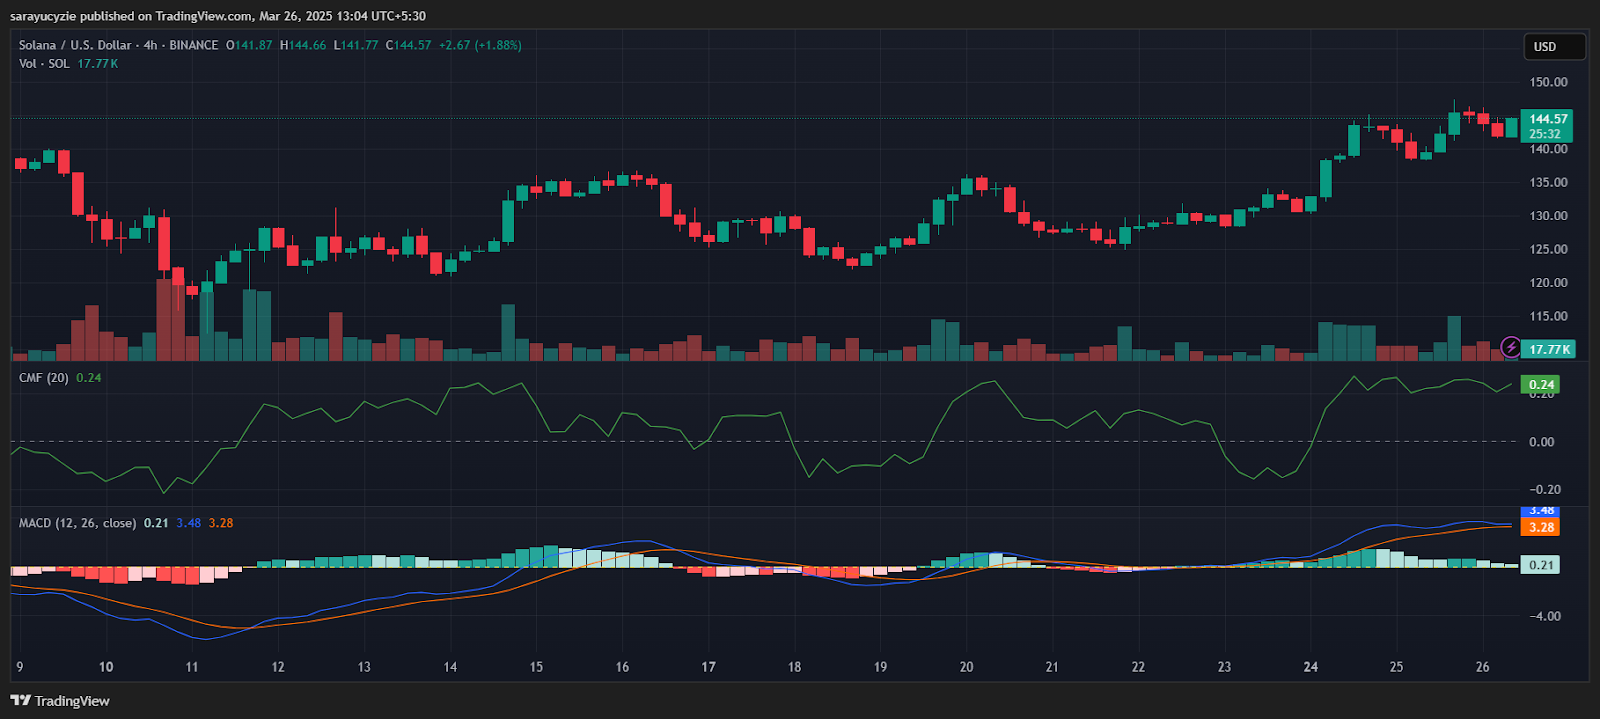Click date 20 on the time axis
Image resolution: width=1600 pixels, height=719 pixels.
[966, 667]
